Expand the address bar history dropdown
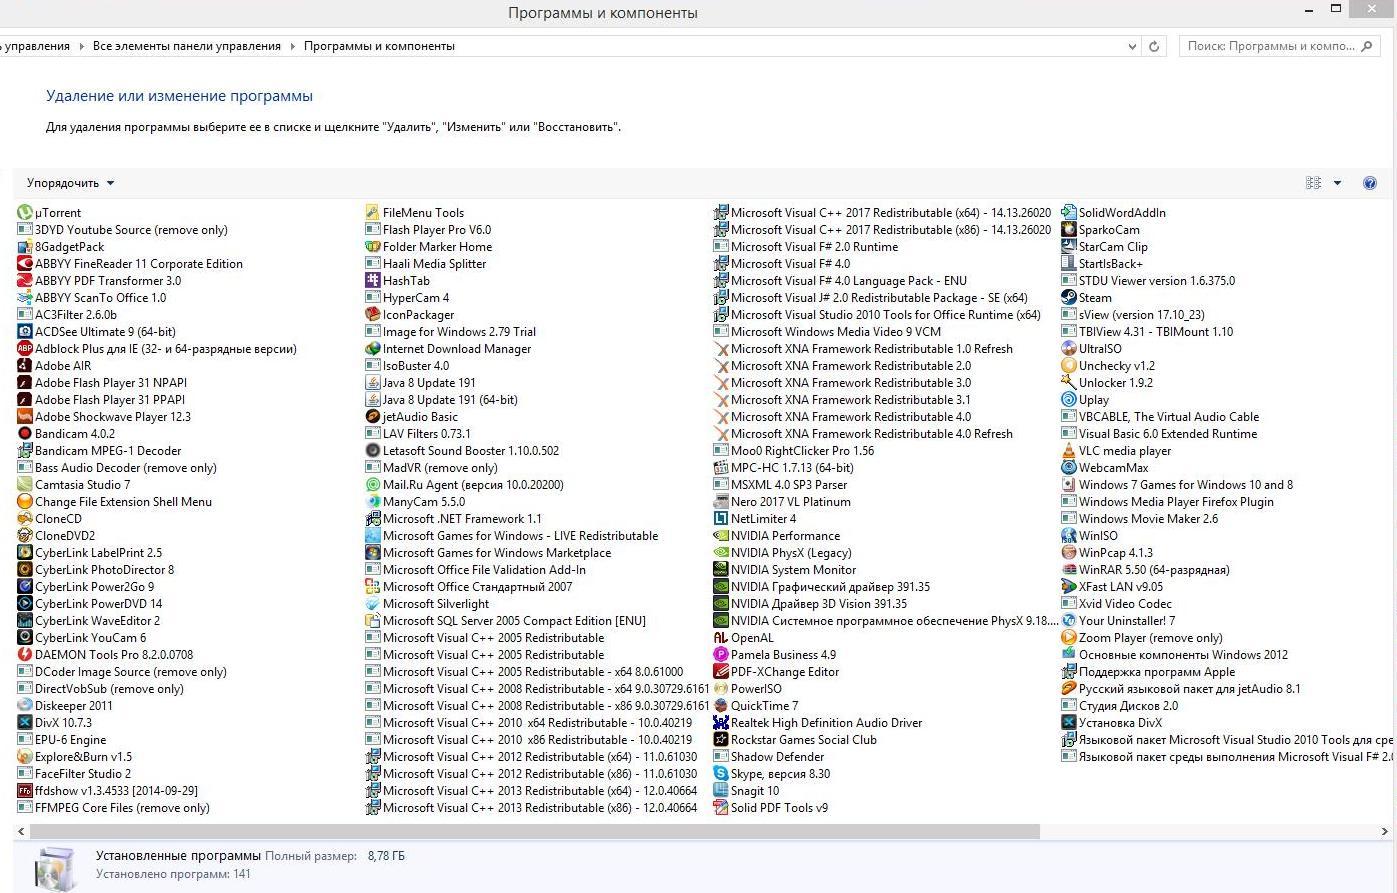Viewport: 1397px width, 893px height. pyautogui.click(x=1132, y=46)
